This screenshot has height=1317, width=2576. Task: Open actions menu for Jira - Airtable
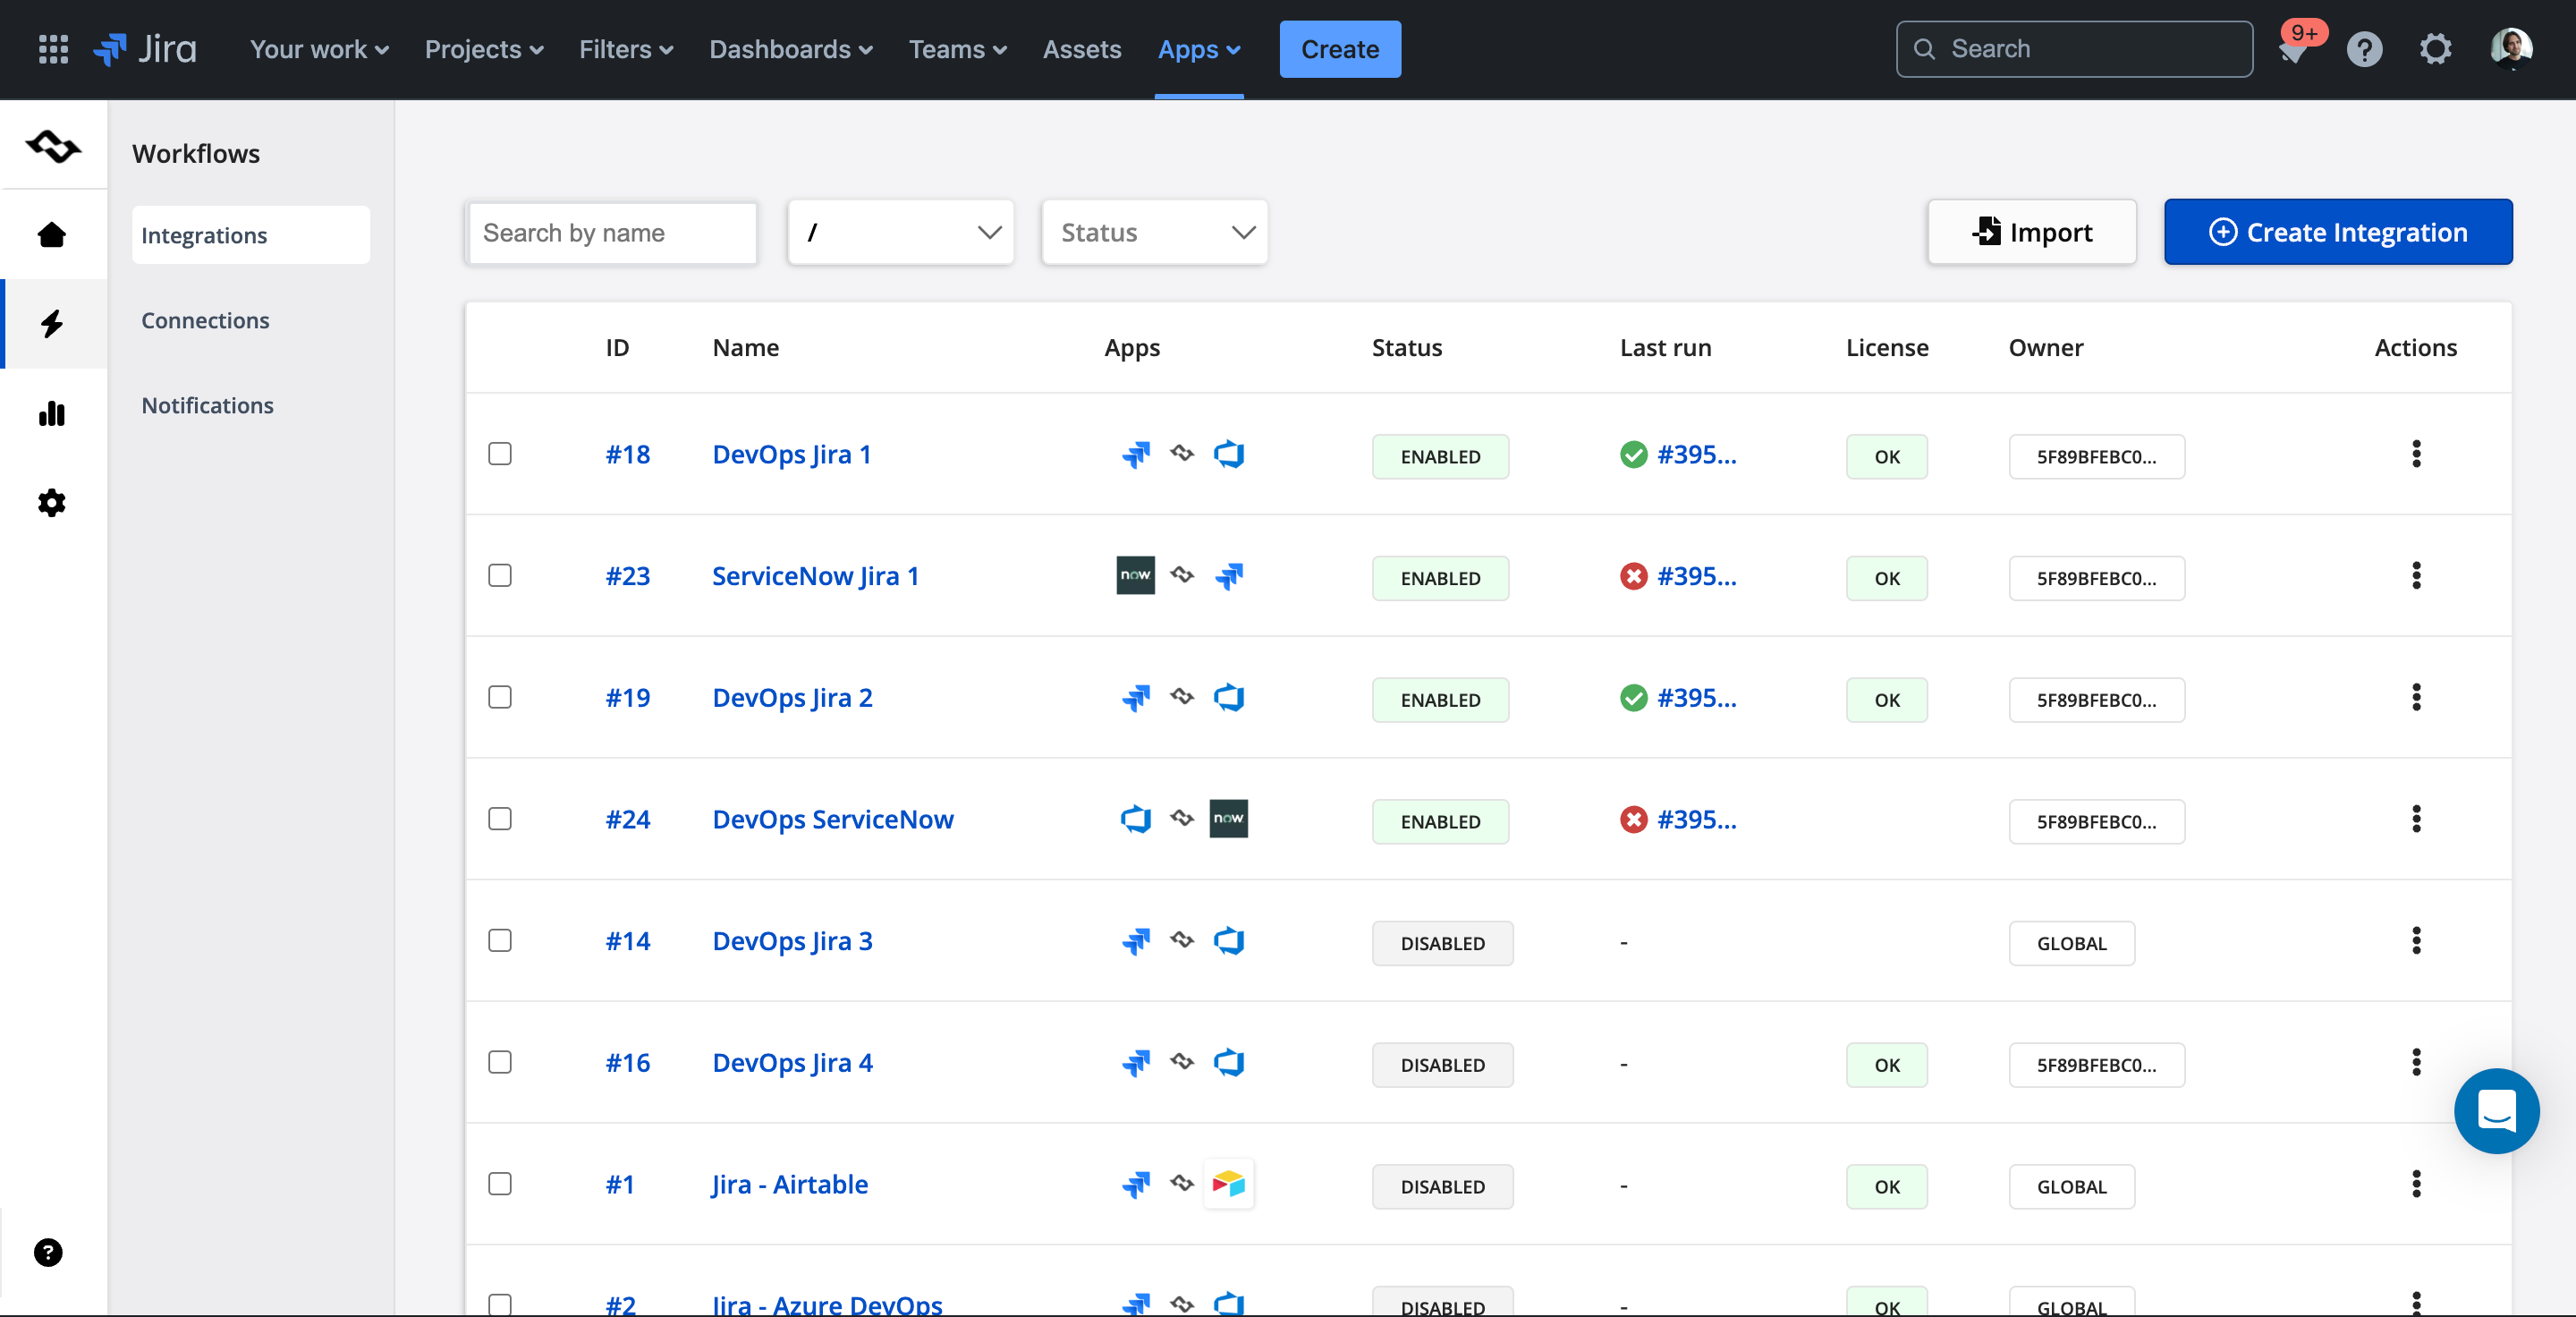tap(2416, 1184)
